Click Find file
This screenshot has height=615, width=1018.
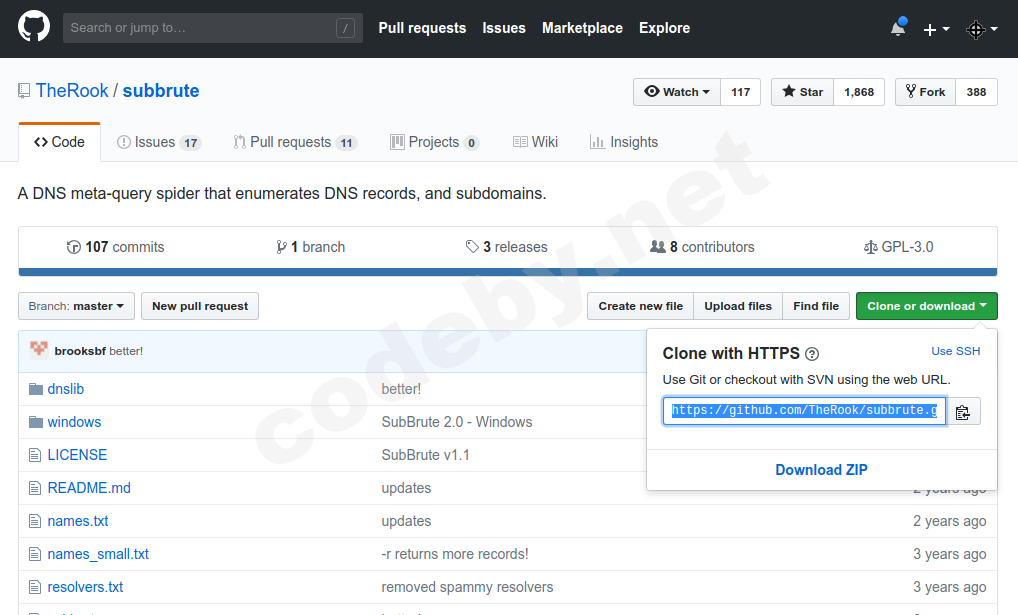(816, 306)
